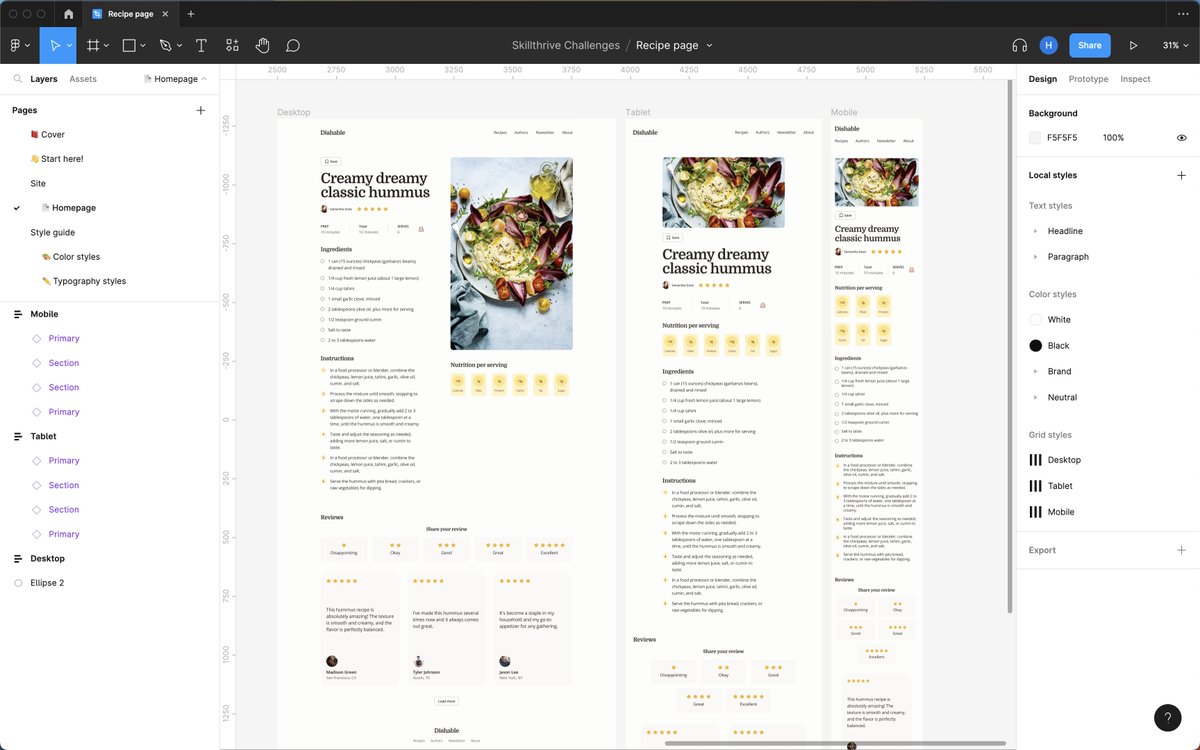
Task: Open the pen tools dropdown arrow
Action: point(179,46)
